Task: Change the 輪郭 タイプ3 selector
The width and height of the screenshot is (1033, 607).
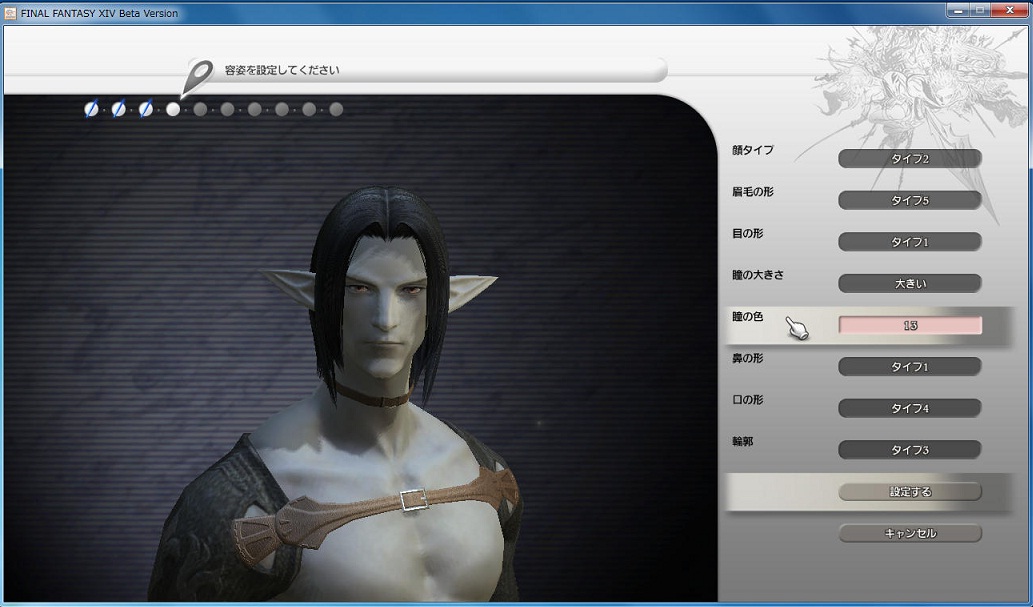Action: pos(910,449)
